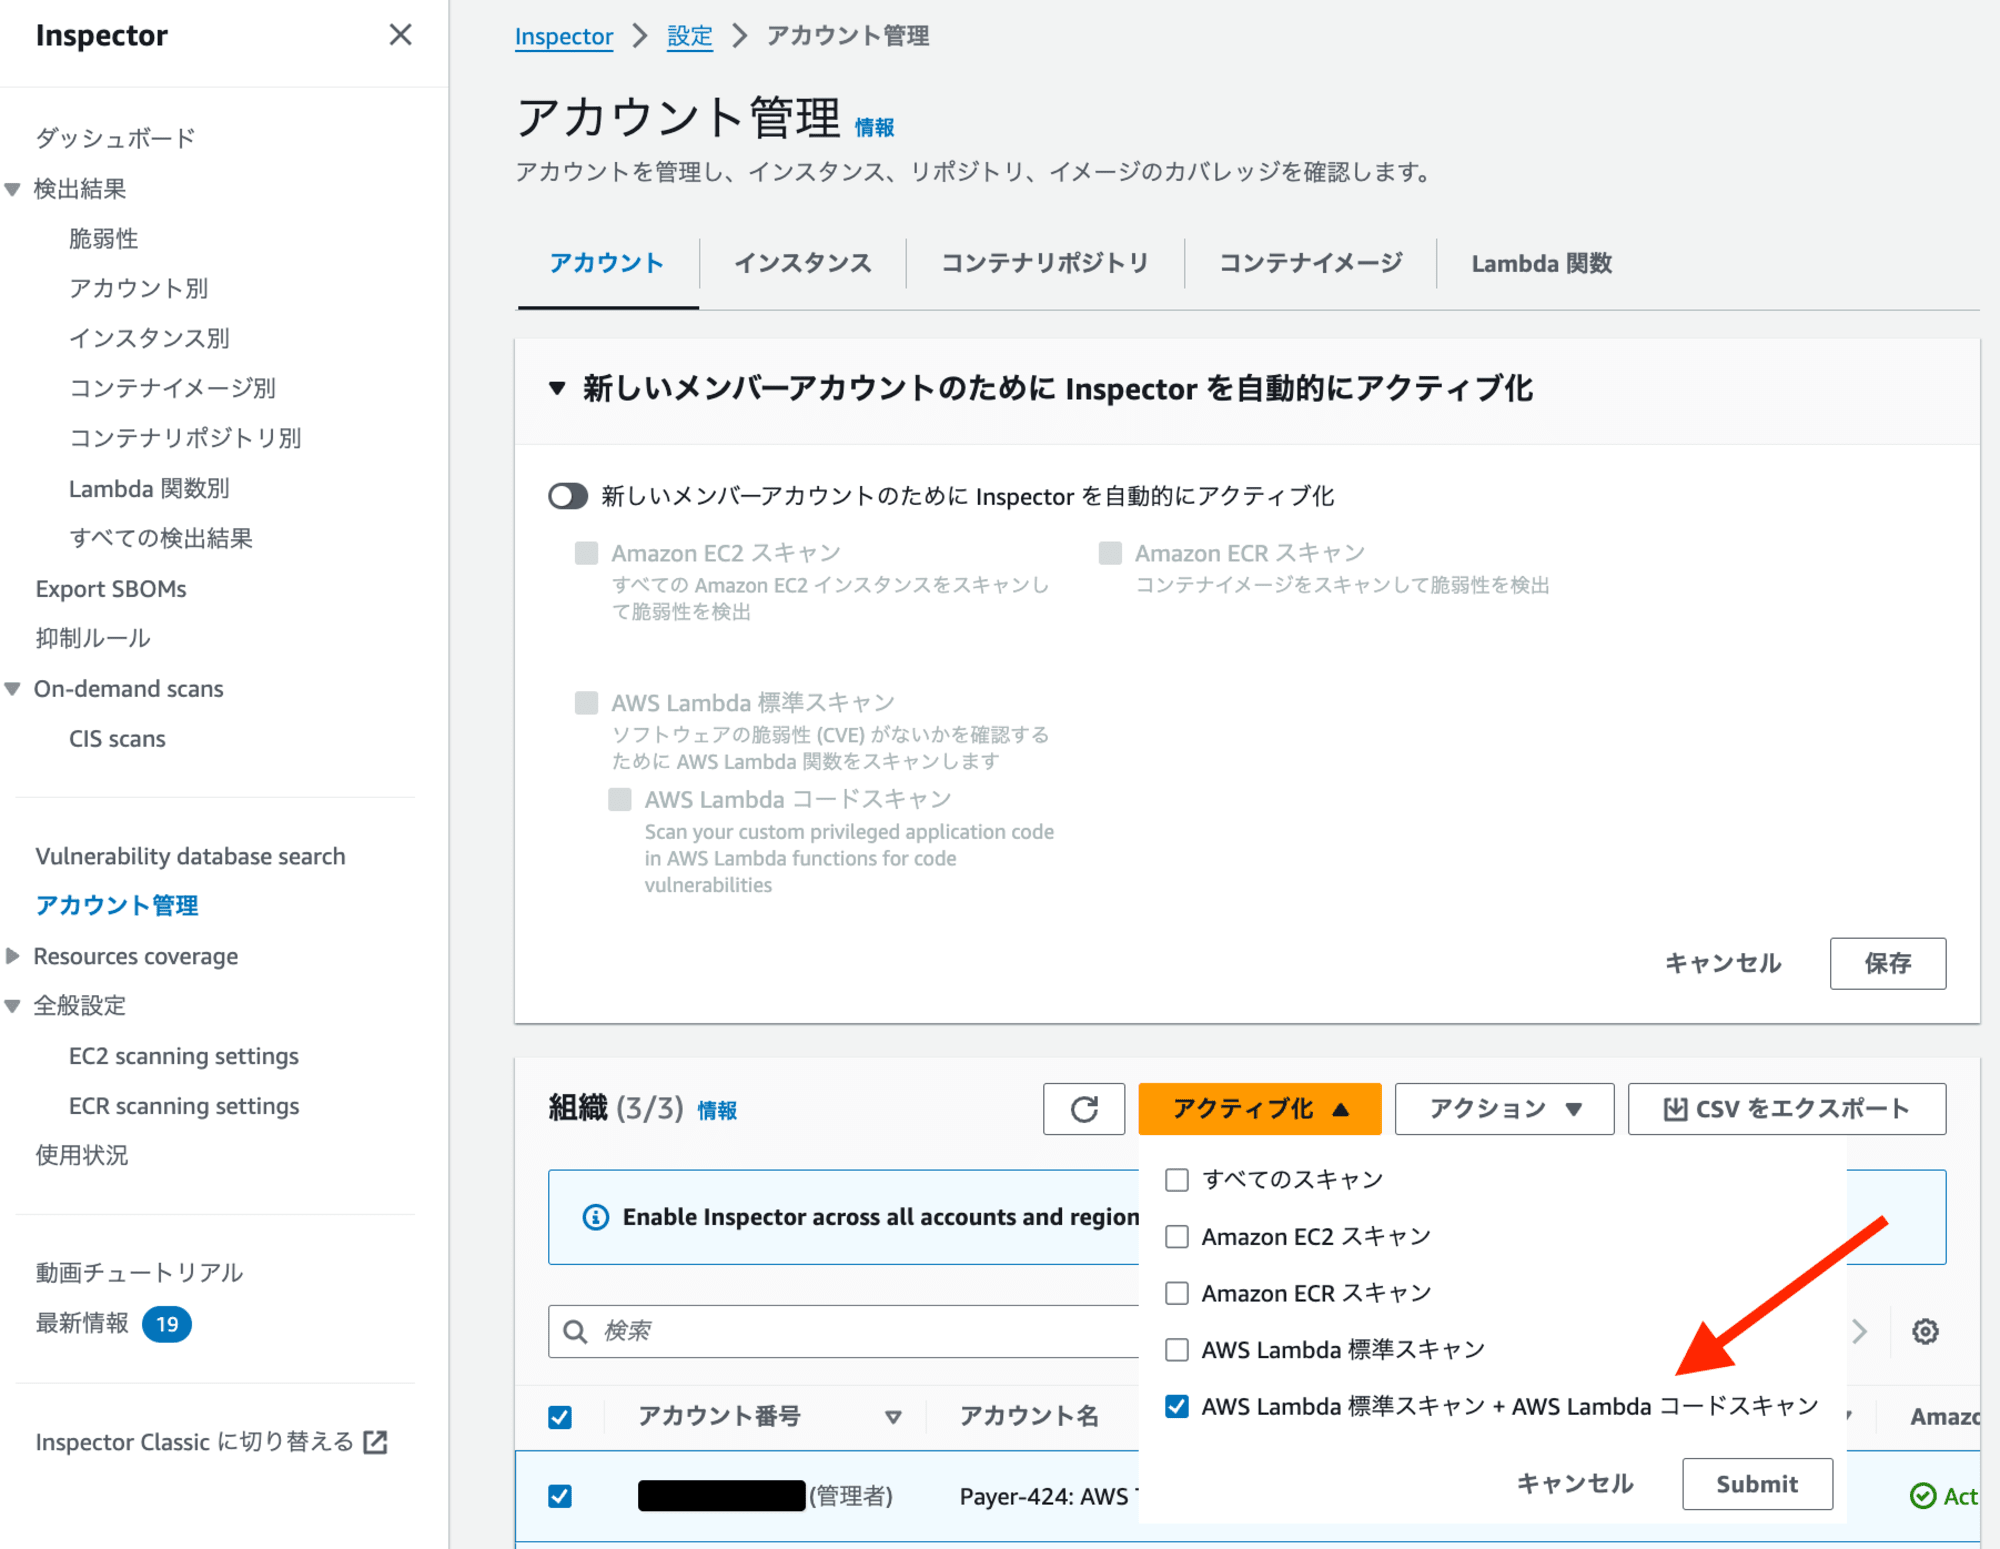Image resolution: width=2000 pixels, height=1549 pixels.
Task: Open 抑制ルール in sidebar
Action: pyautogui.click(x=93, y=639)
